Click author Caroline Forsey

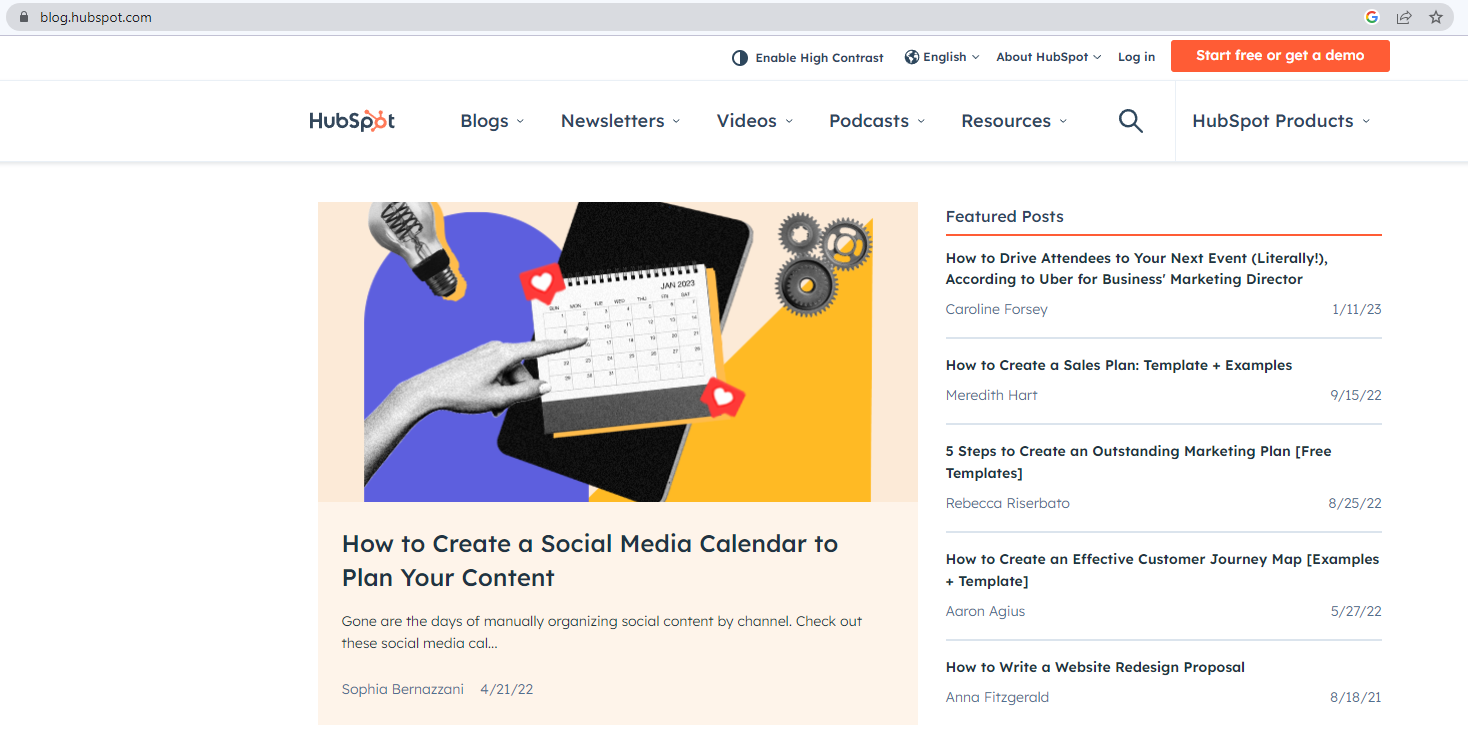click(x=997, y=309)
